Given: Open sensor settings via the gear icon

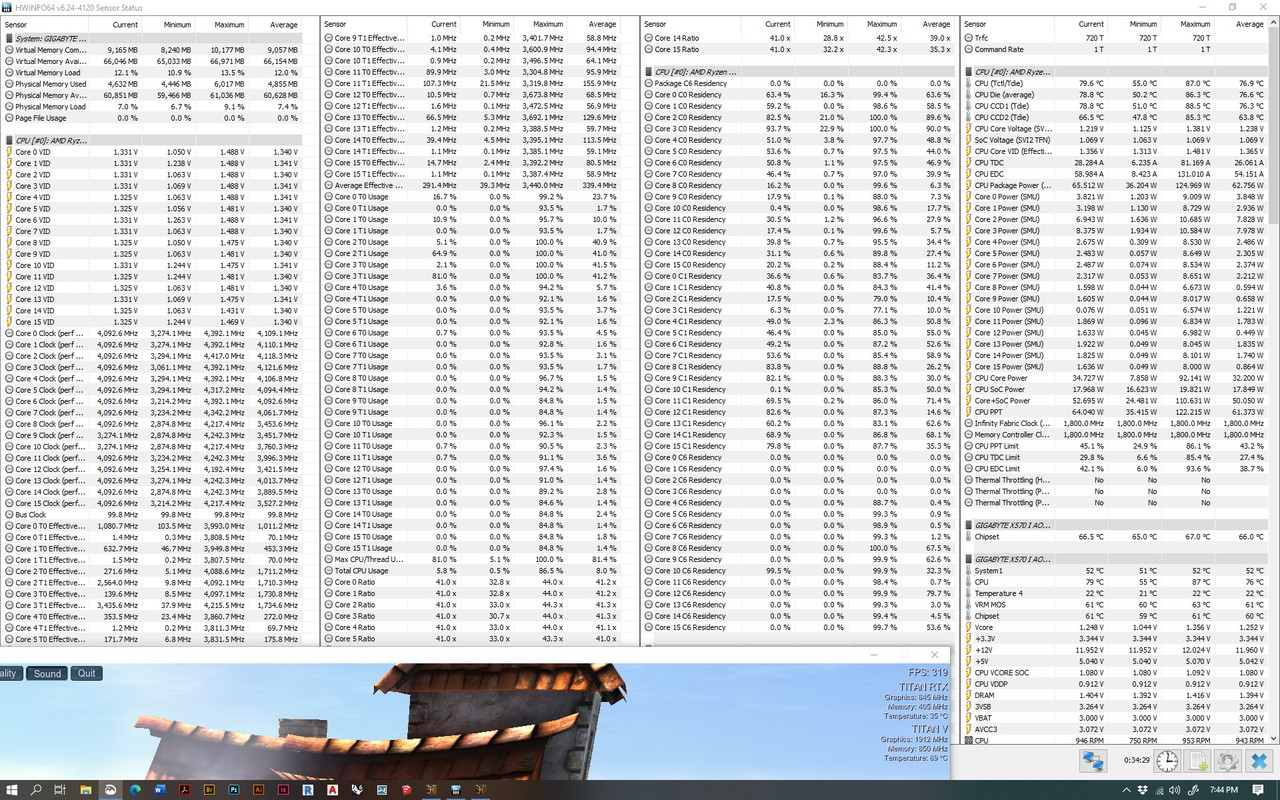Looking at the screenshot, I should [x=1228, y=761].
